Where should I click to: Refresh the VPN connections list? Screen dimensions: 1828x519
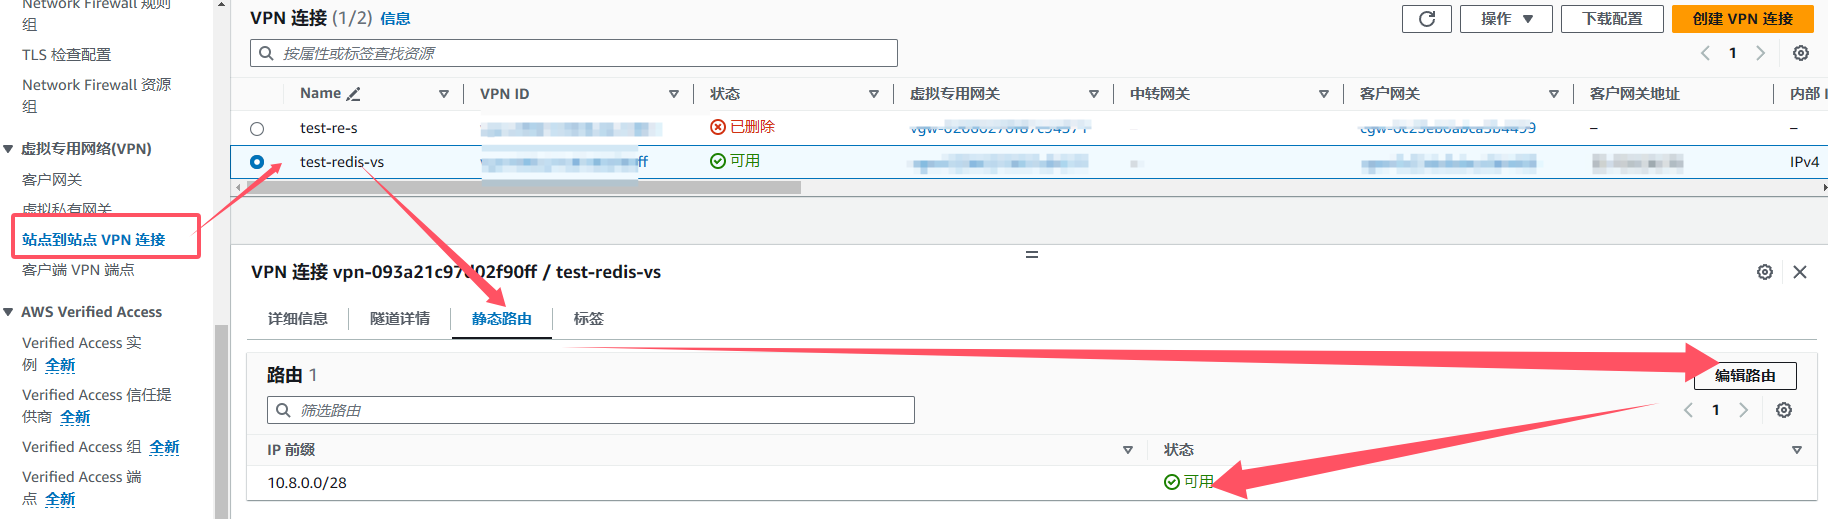tap(1427, 19)
